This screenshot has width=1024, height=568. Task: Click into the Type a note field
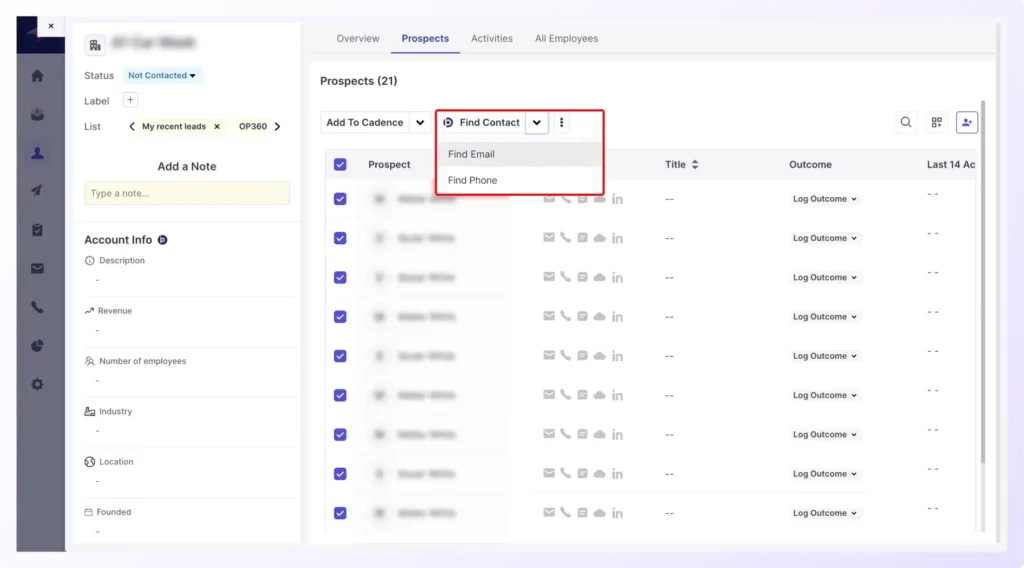click(187, 193)
